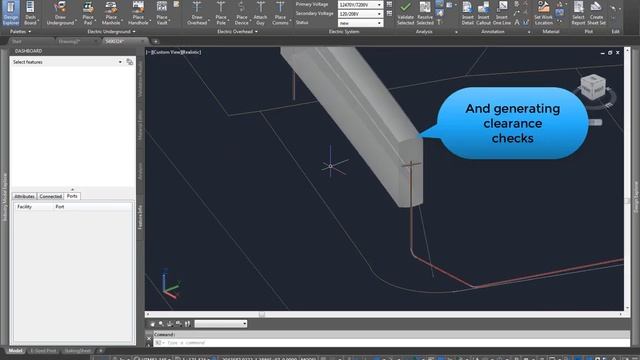Click the settings icon beside Primary Voltage dropdown
Image resolution: width=640 pixels, height=360 pixels.
coord(389,4)
